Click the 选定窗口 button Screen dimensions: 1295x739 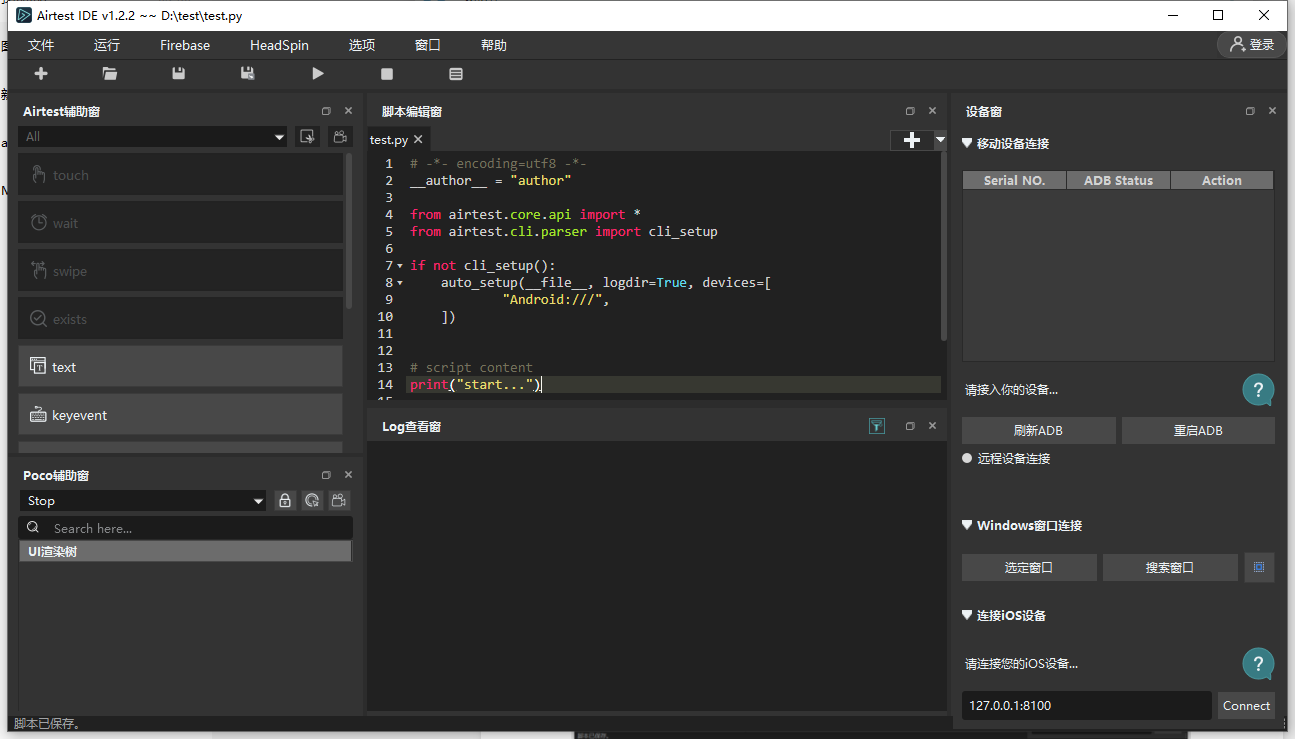coord(1029,567)
